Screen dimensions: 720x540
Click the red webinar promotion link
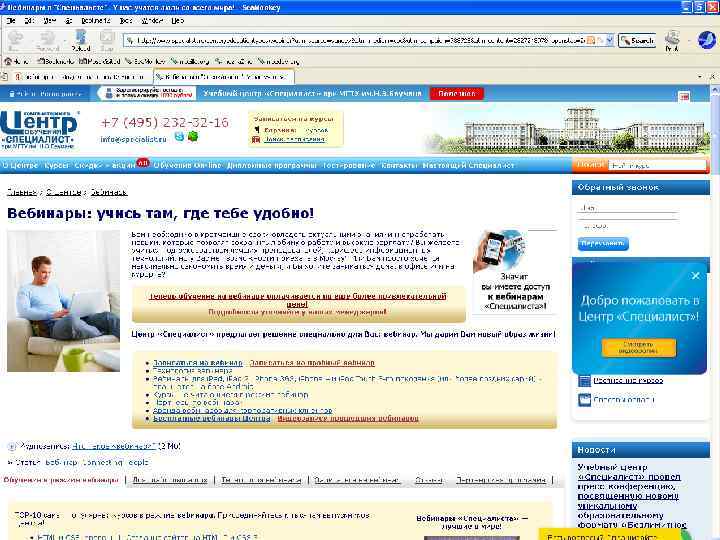pyautogui.click(x=298, y=300)
